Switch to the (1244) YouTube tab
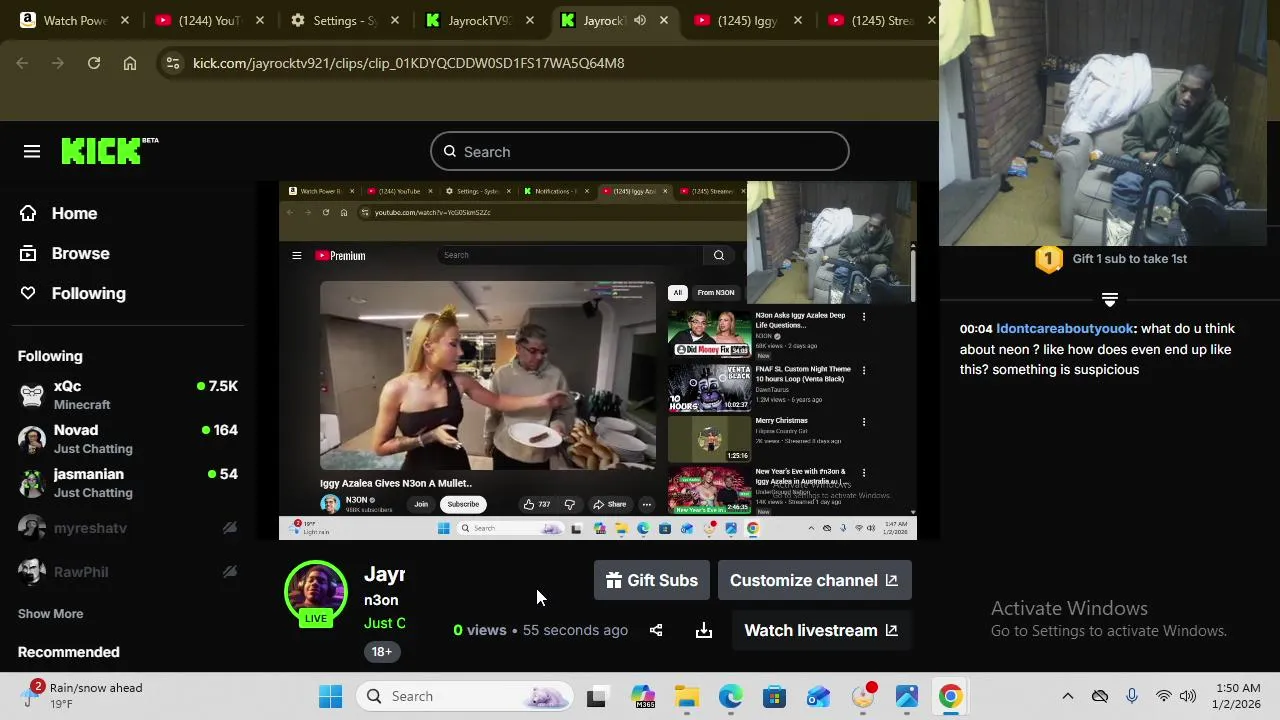Viewport: 1280px width, 720px height. 208,20
